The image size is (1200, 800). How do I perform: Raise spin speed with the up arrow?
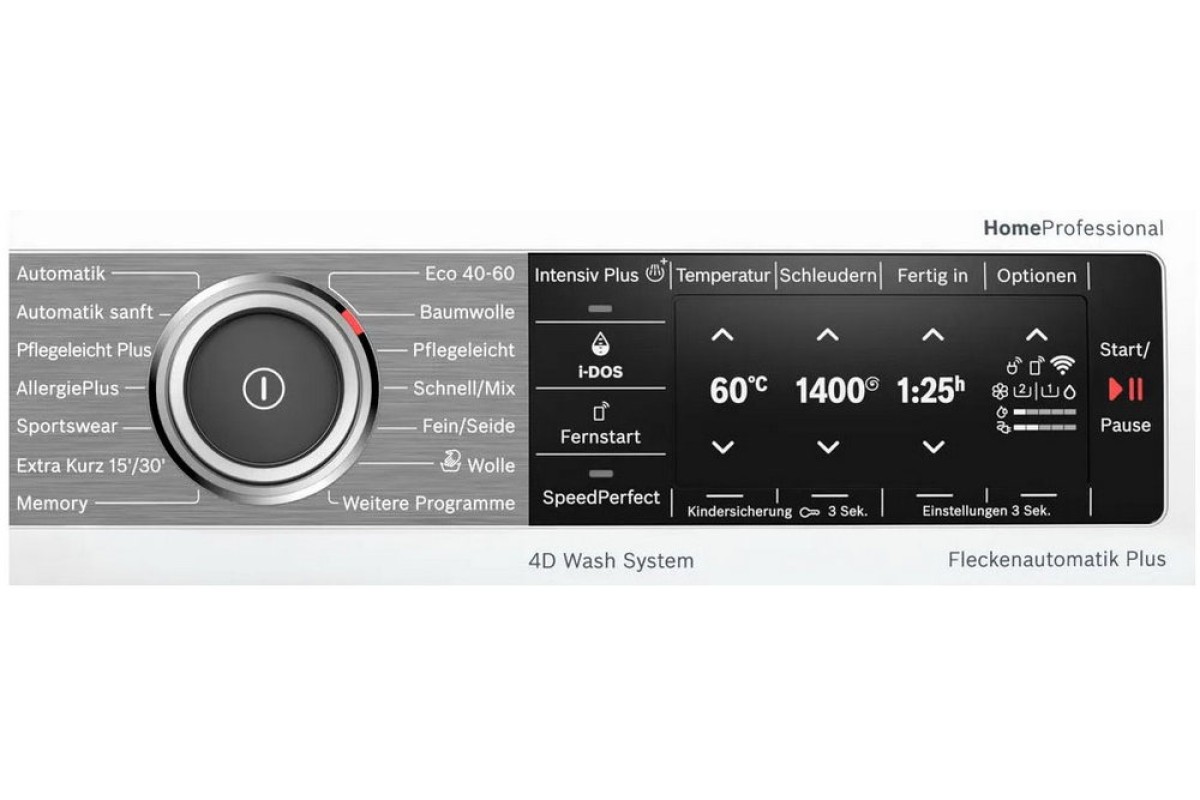point(827,336)
